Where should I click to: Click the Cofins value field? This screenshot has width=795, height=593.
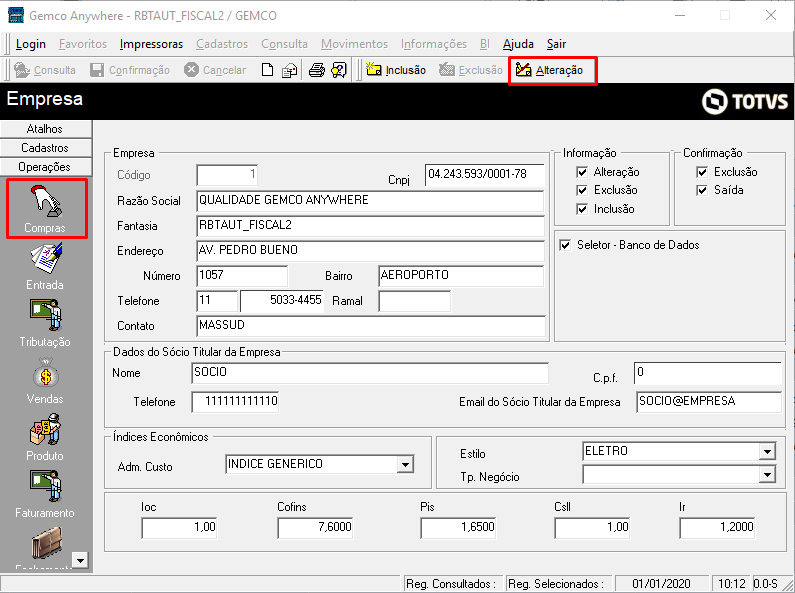tap(315, 528)
